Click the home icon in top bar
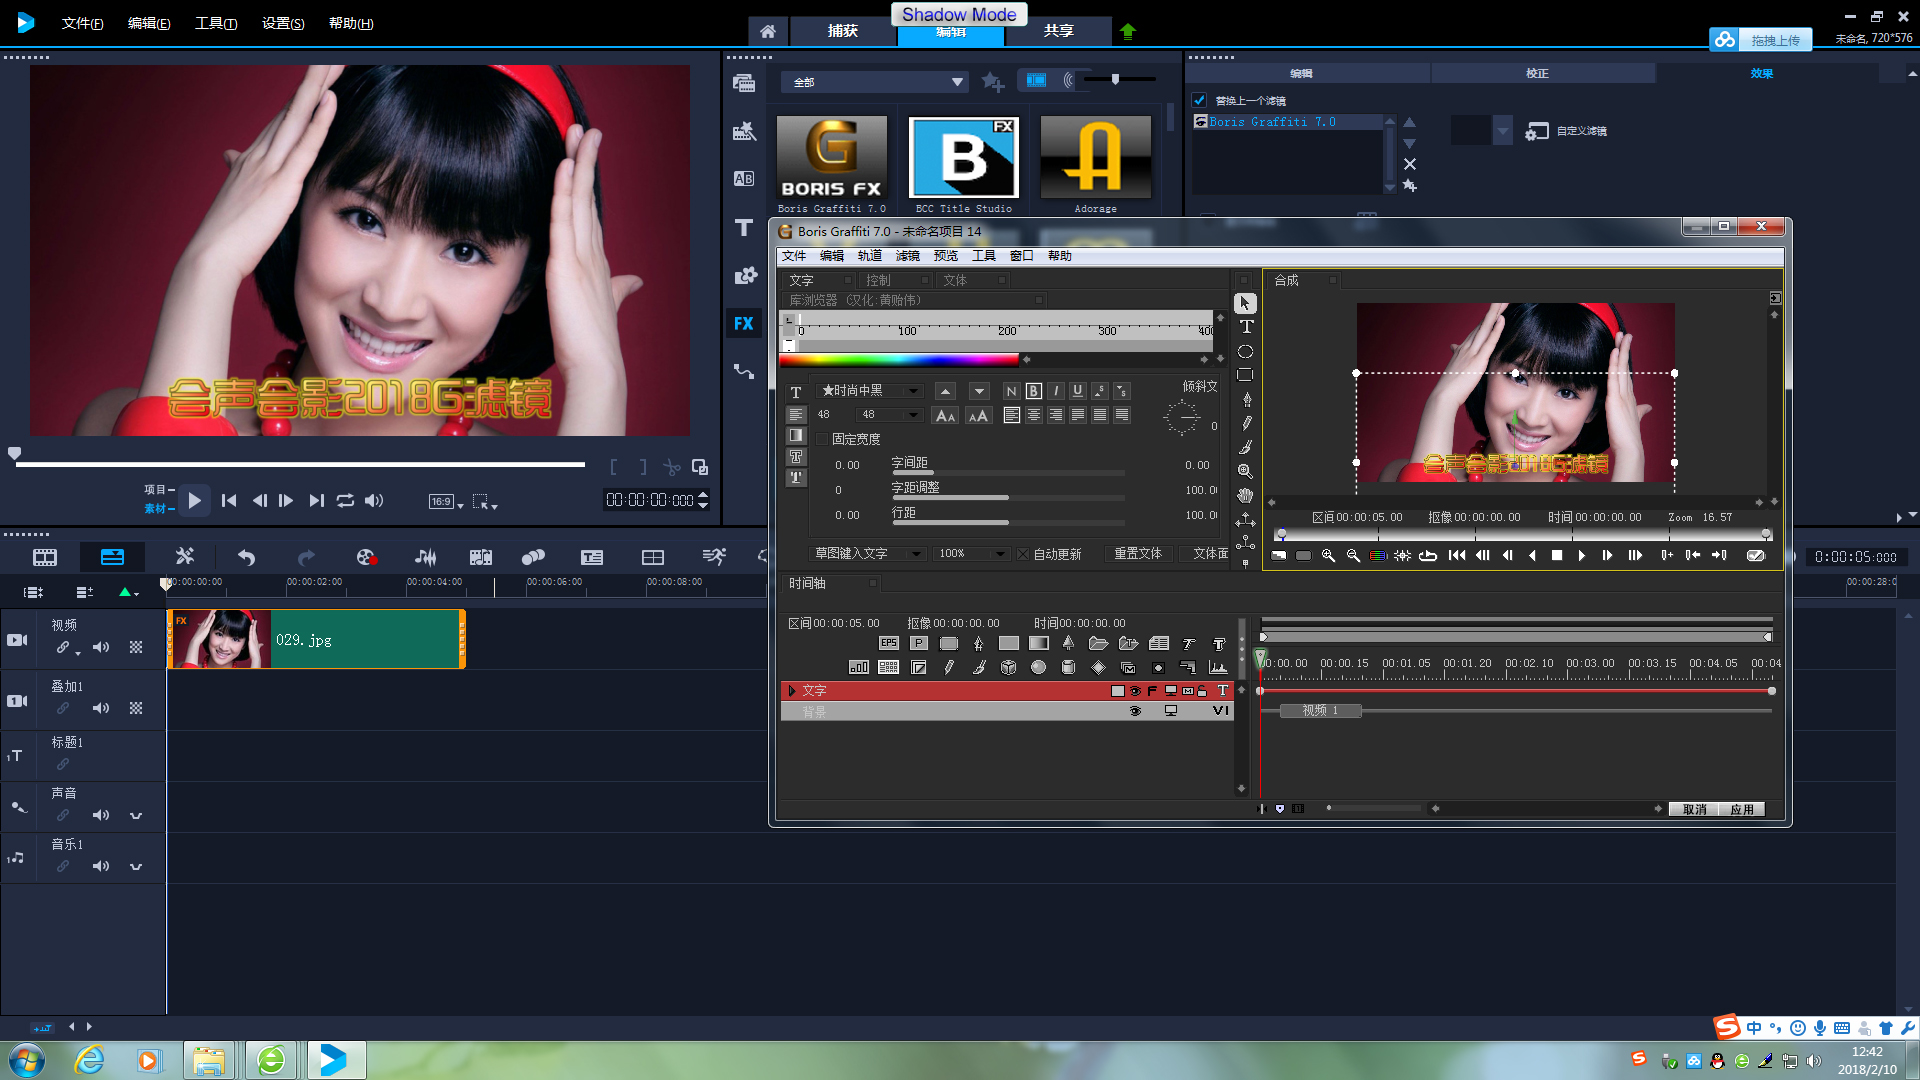Image resolution: width=1920 pixels, height=1080 pixels. 767,31
